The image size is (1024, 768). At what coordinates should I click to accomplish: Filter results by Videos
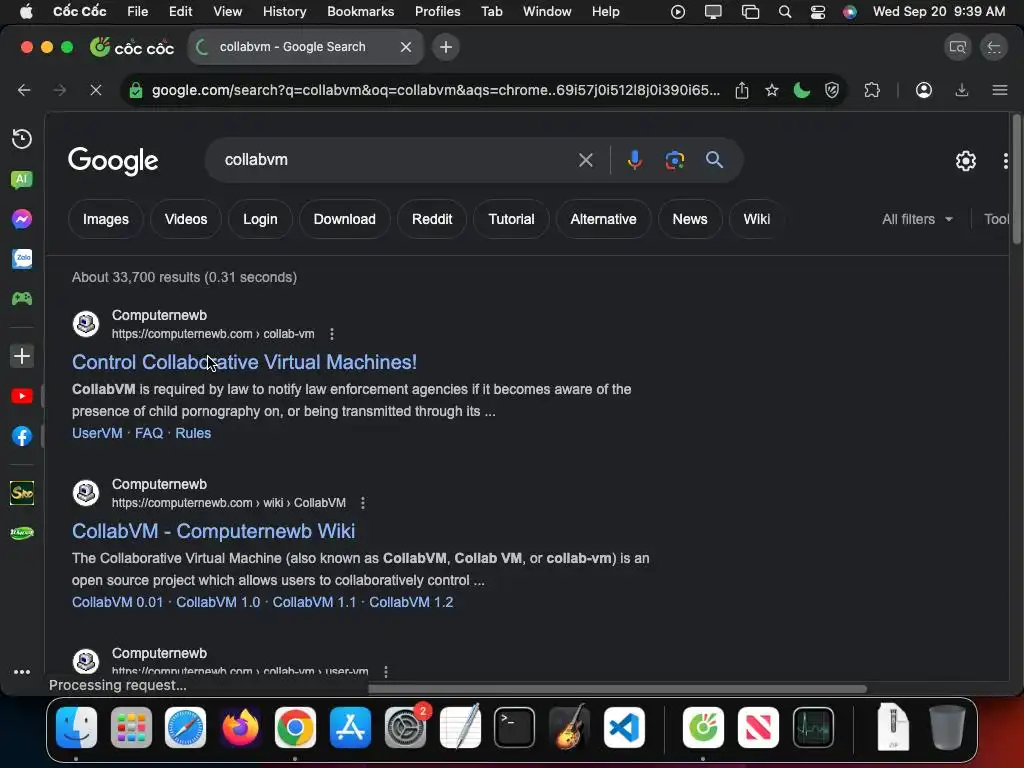point(186,219)
